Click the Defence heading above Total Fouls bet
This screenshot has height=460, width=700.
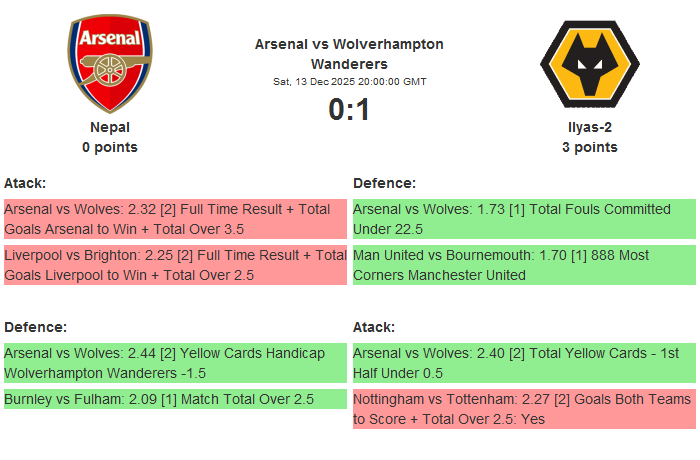pyautogui.click(x=384, y=183)
